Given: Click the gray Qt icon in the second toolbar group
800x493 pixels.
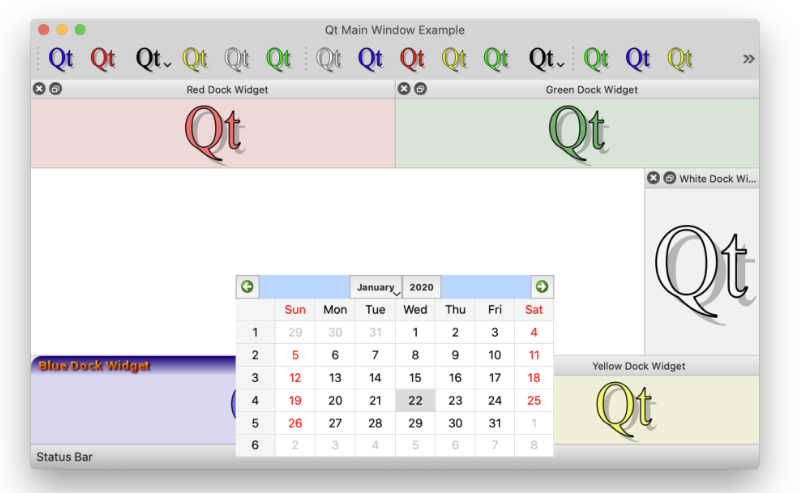Looking at the screenshot, I should click(x=329, y=59).
